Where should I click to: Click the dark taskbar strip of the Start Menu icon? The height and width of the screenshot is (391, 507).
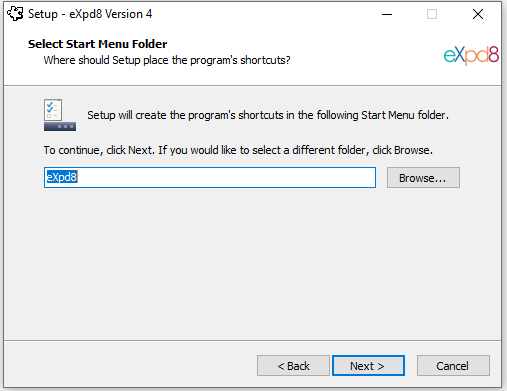[60, 127]
